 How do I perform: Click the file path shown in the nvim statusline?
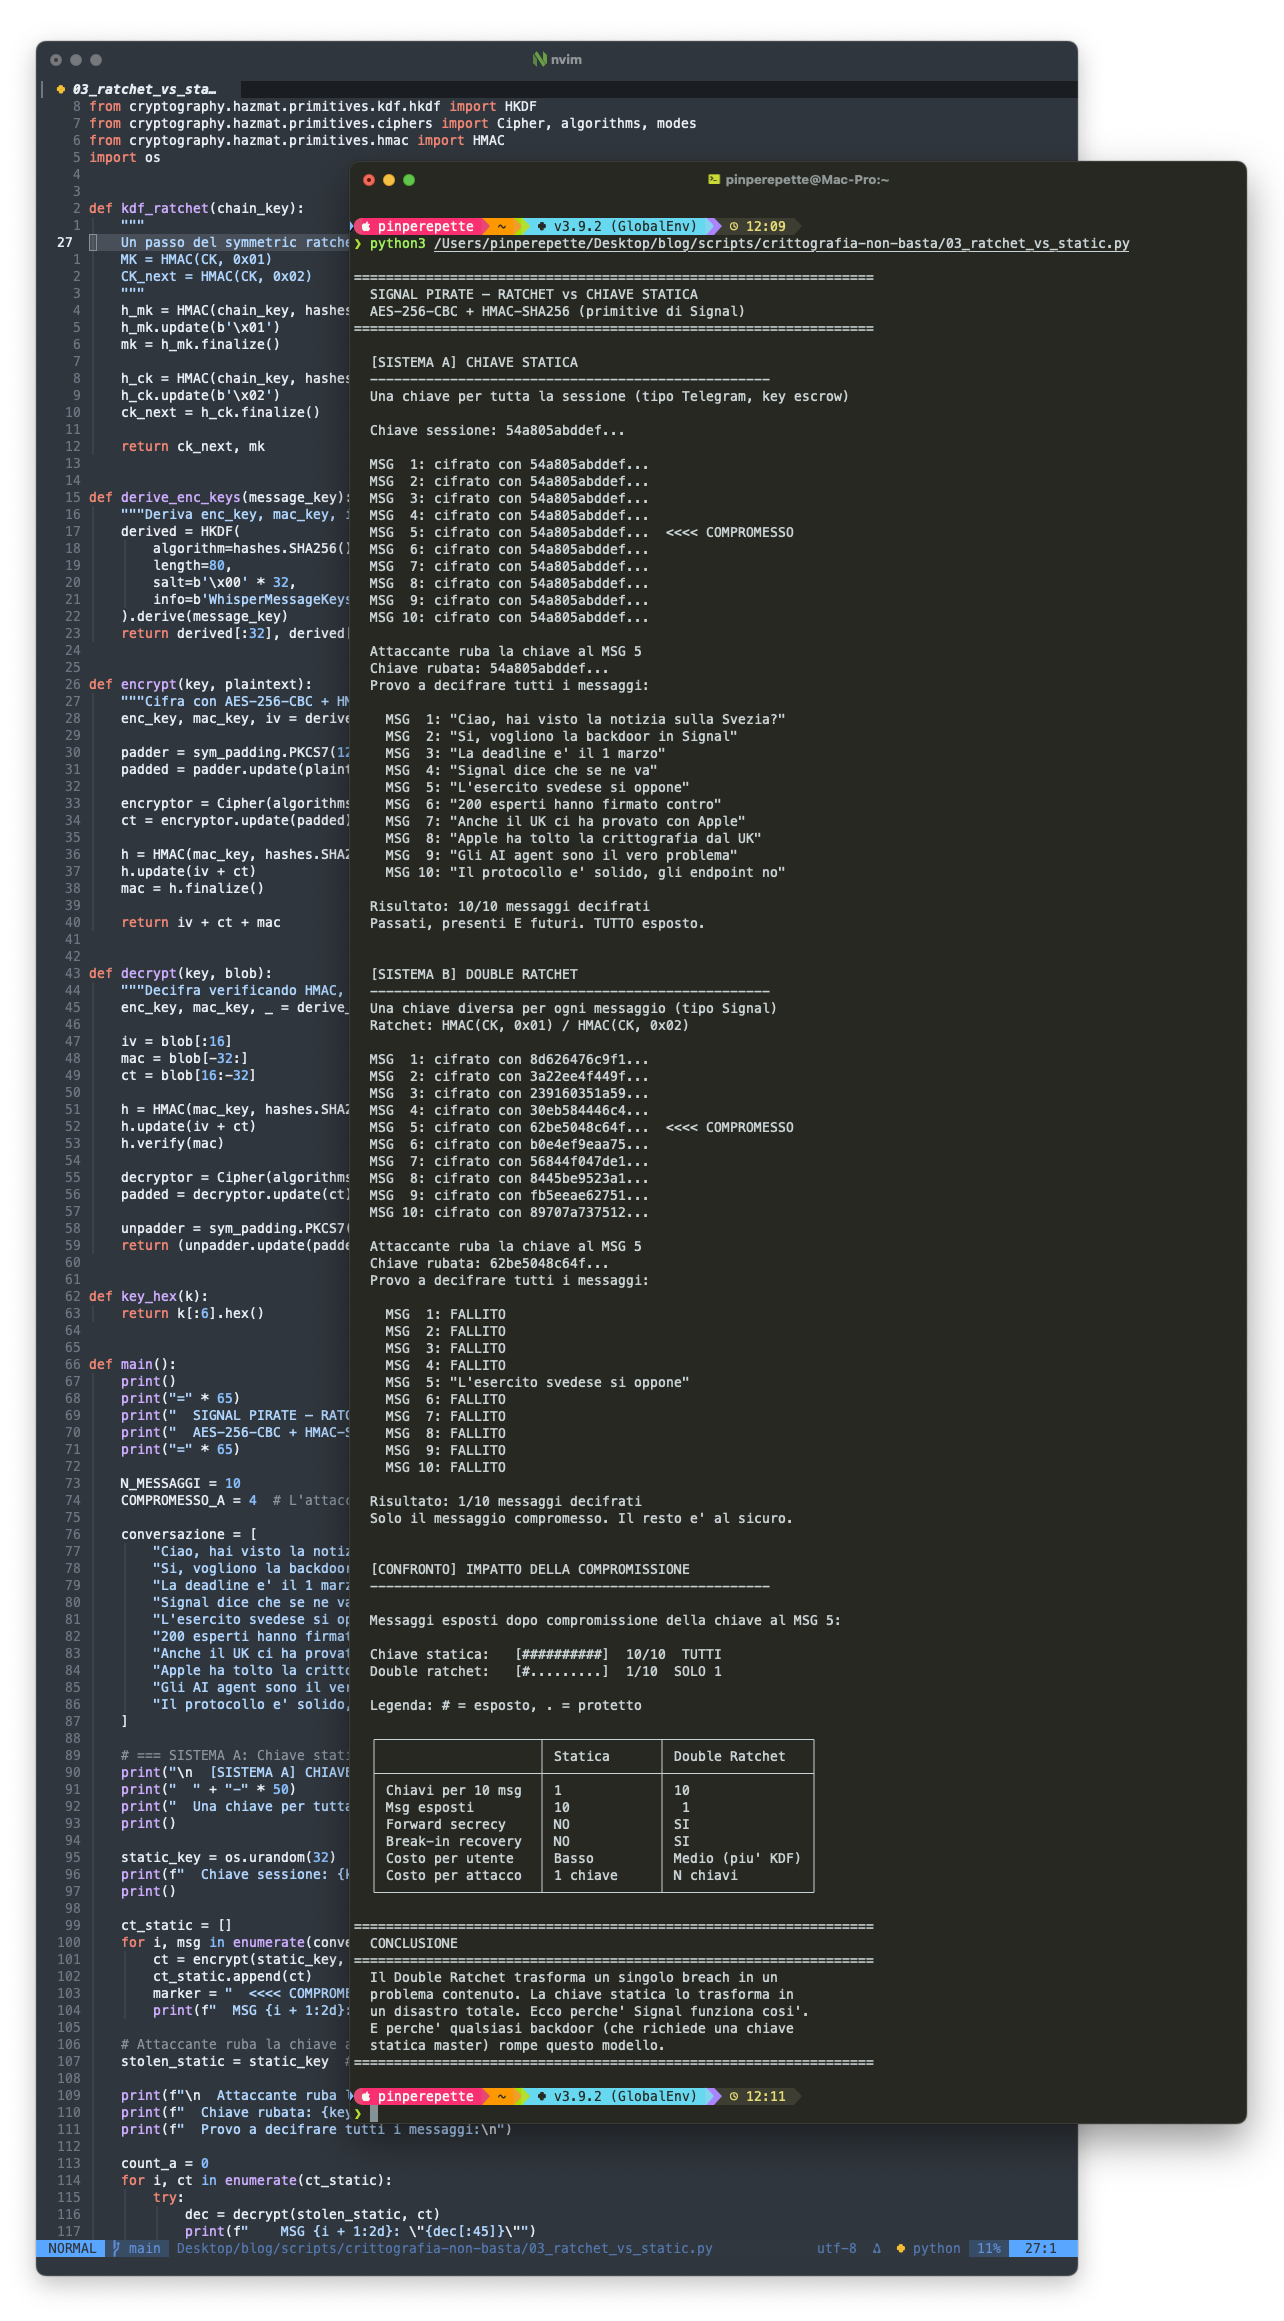coord(444,2248)
